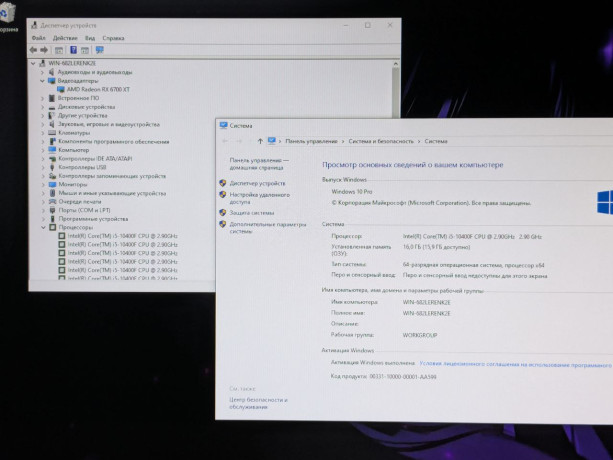Click the shield icon beside Диспетчер устройств
The image size is (613, 460).
point(223,183)
